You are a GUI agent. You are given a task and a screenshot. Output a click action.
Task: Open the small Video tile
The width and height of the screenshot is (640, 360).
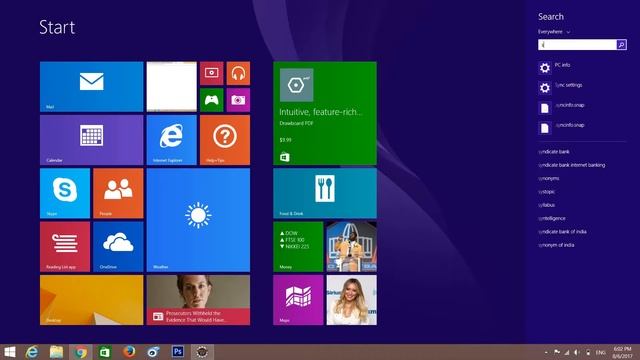click(211, 73)
